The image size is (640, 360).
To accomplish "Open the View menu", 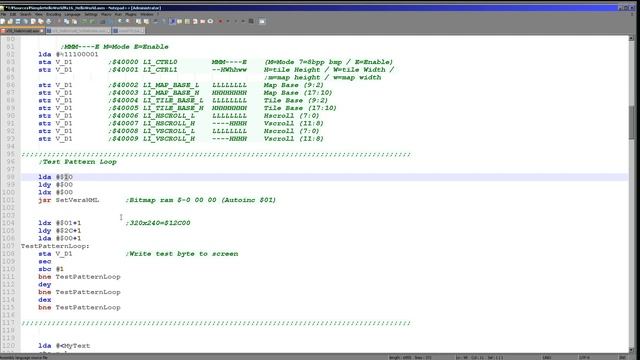I will 39,14.
